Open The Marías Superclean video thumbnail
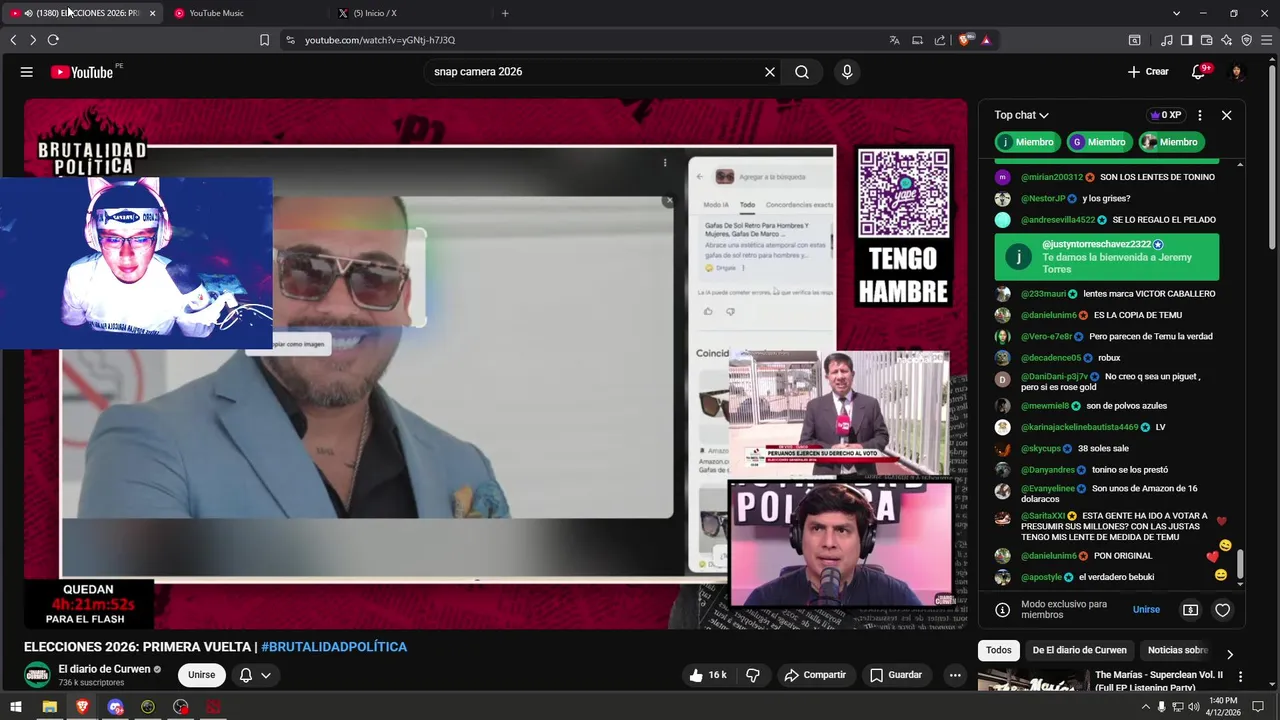The image size is (1280, 720). tap(1032, 682)
